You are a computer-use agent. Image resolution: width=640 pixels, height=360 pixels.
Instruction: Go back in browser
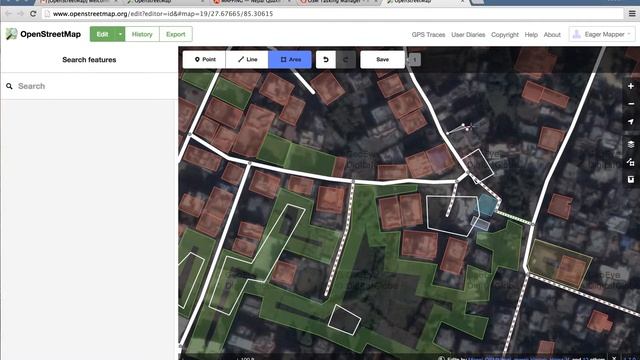(x=8, y=13)
